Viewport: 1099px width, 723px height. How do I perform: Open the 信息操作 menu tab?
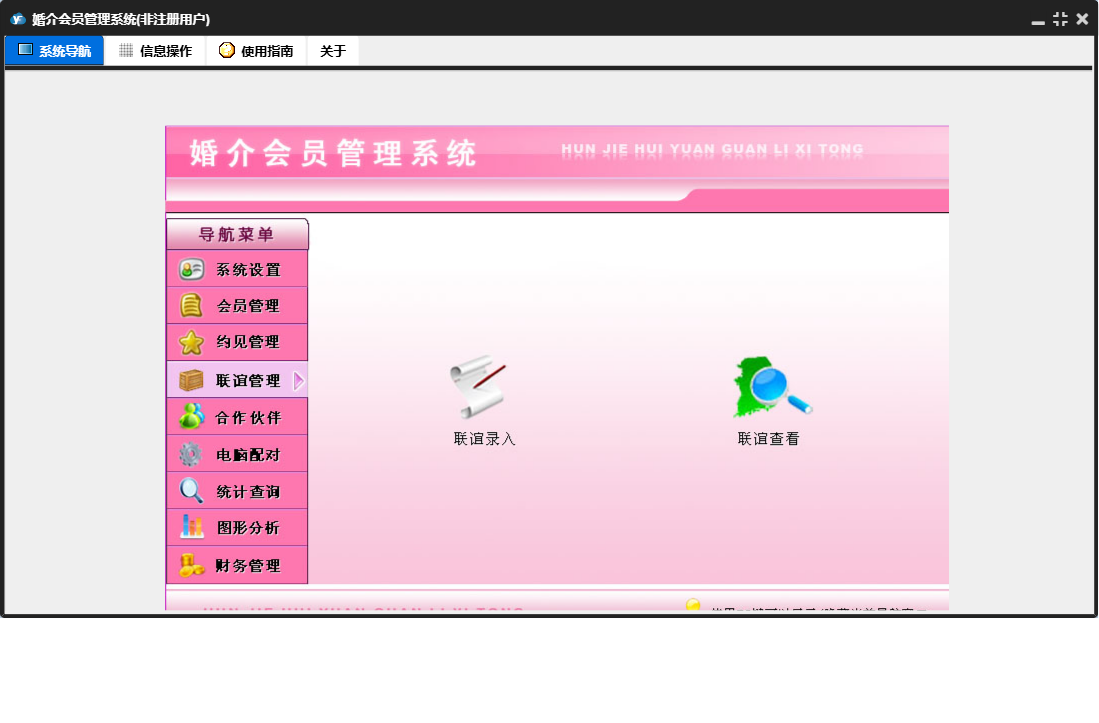point(155,50)
